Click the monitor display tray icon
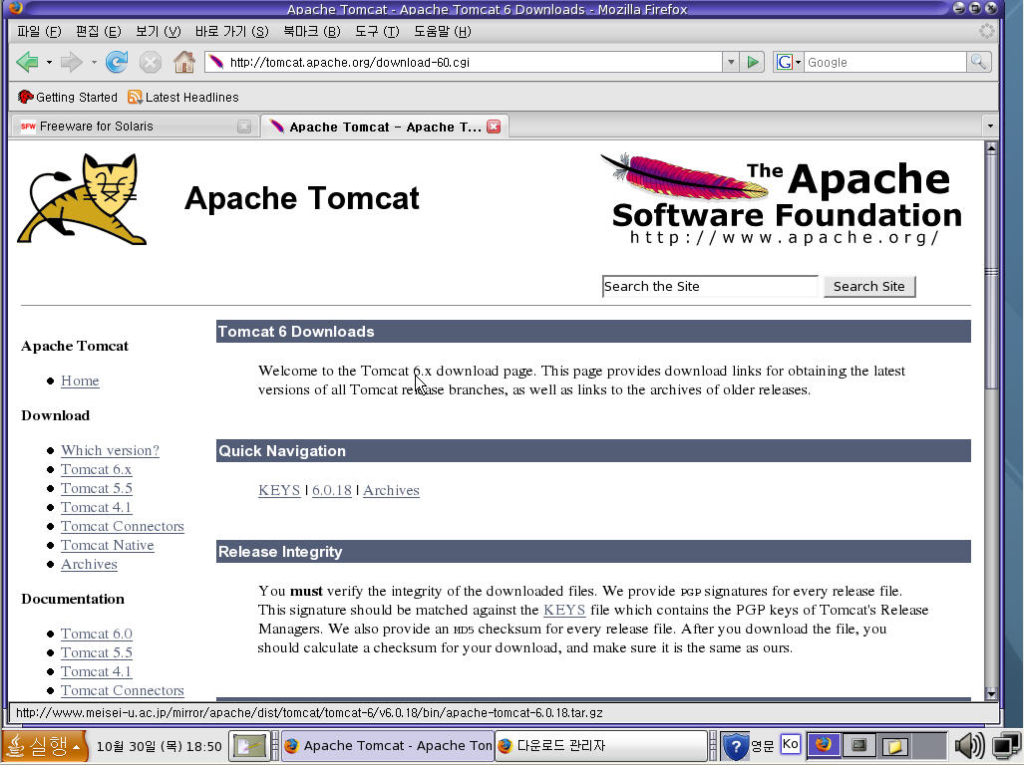 [1006, 745]
